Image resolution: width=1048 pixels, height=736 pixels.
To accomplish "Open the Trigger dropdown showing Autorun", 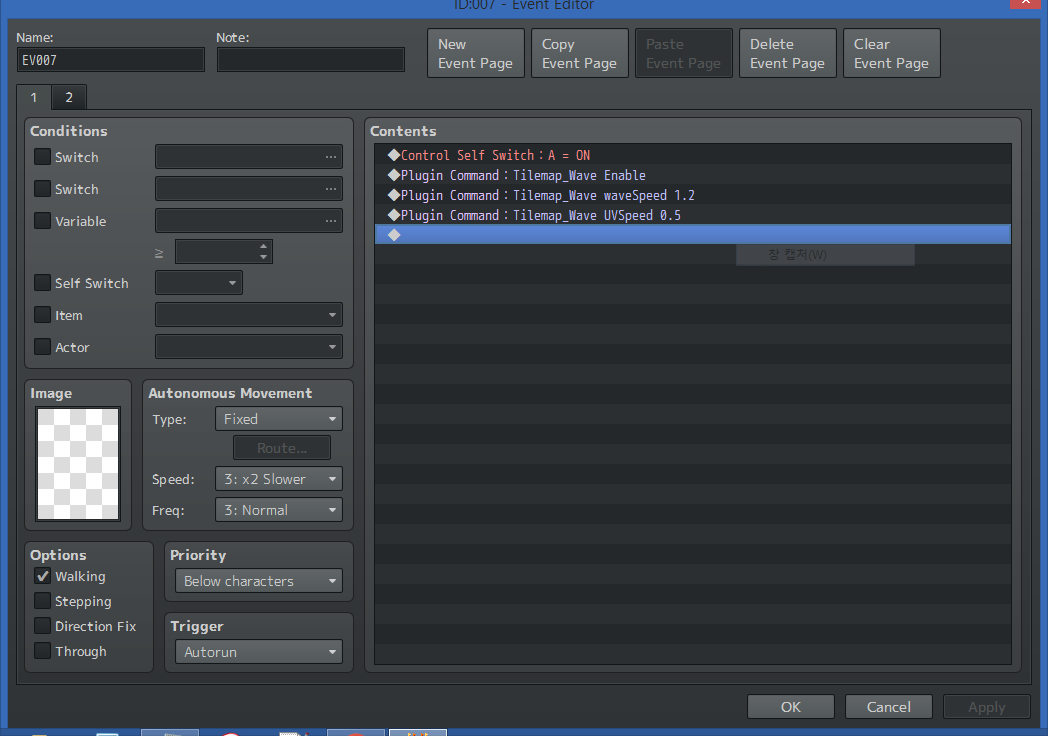I will [x=259, y=652].
